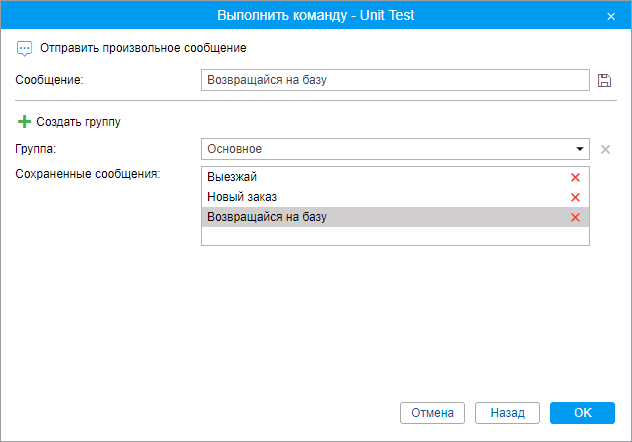Select saved message "Выезжай"

click(380, 177)
